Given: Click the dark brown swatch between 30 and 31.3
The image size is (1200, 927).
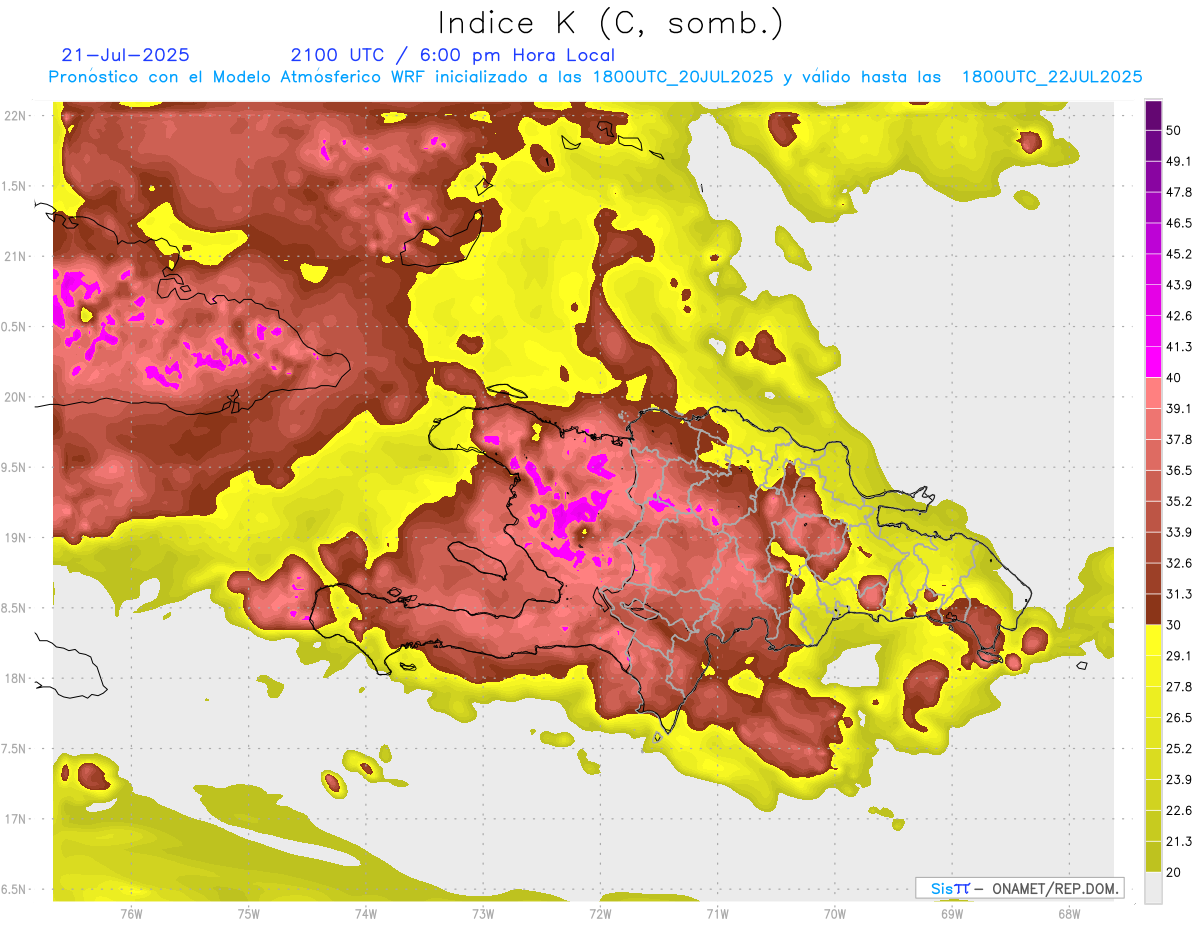Looking at the screenshot, I should coord(1153,609).
